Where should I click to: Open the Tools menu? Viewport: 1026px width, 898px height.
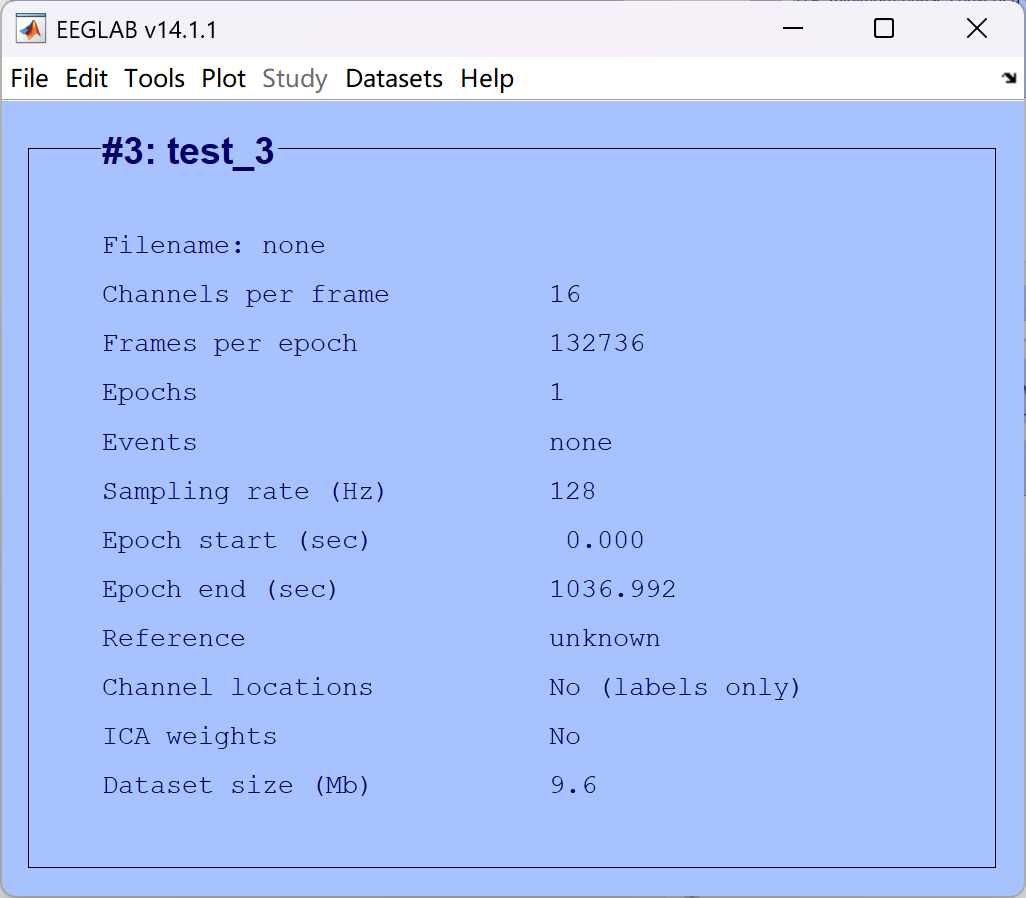(154, 79)
